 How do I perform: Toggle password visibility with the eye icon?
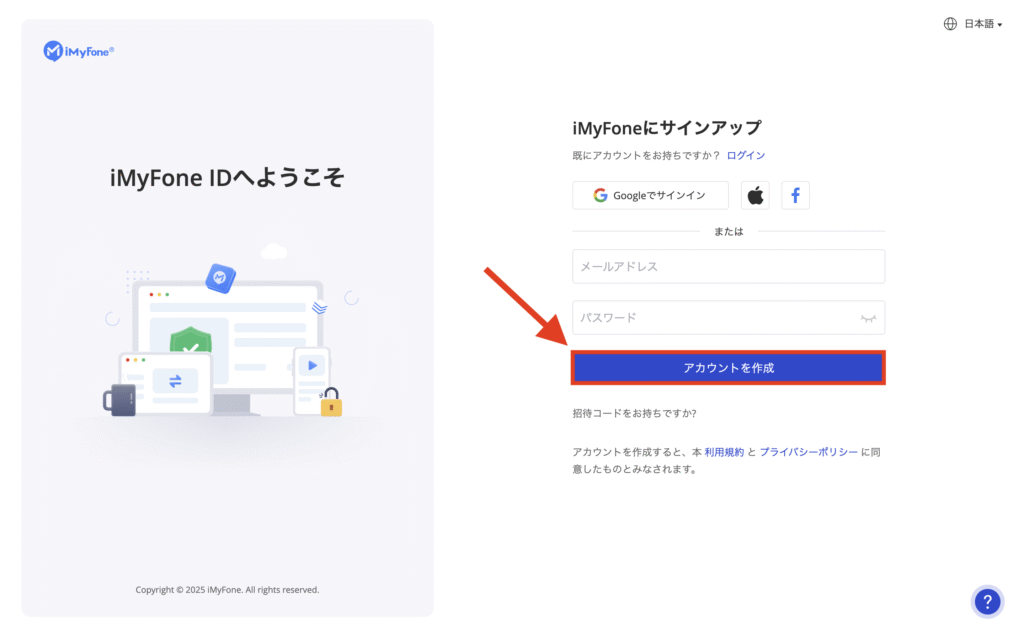point(868,318)
